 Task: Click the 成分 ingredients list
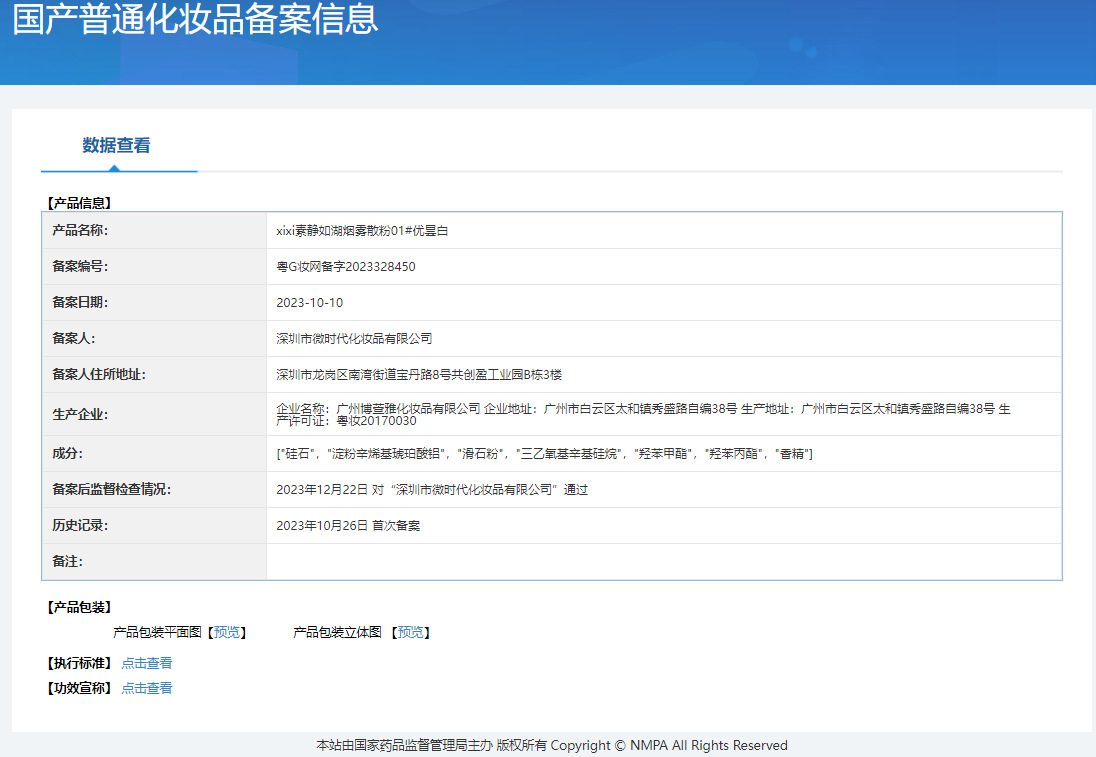[x=544, y=454]
